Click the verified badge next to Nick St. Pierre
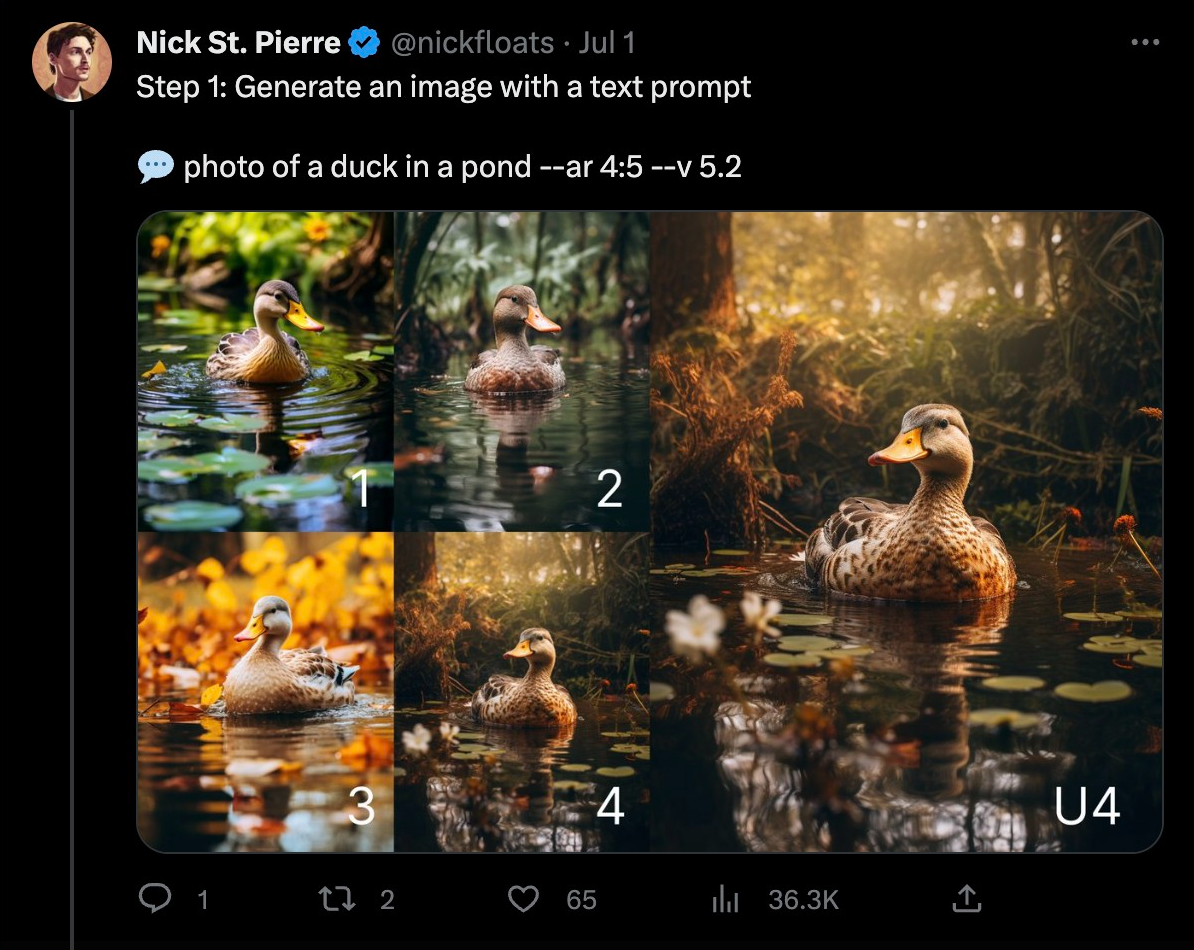Screen dimensions: 1194x950 [x=362, y=42]
